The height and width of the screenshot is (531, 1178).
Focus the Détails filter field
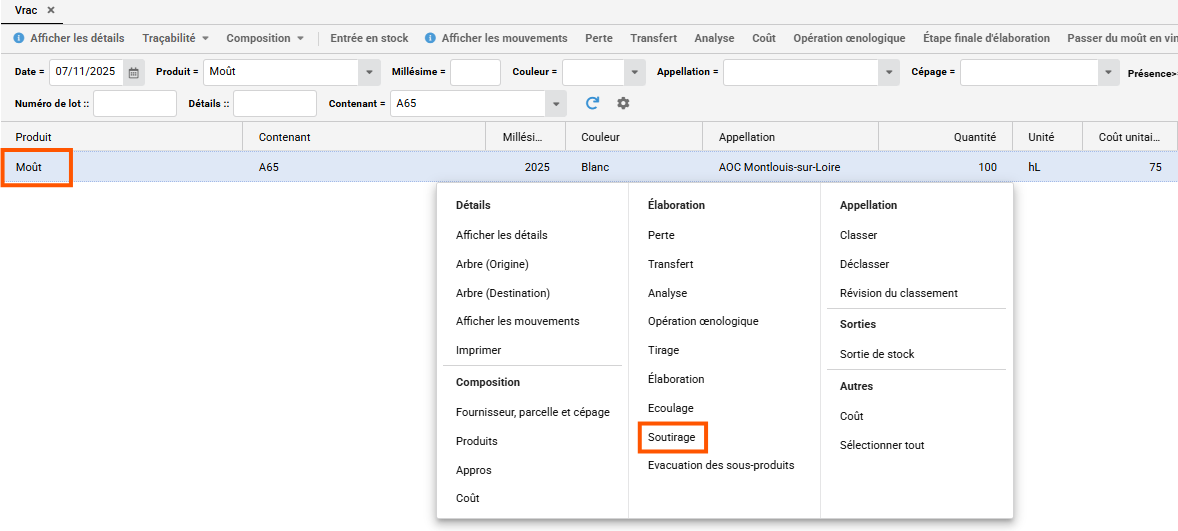[275, 104]
